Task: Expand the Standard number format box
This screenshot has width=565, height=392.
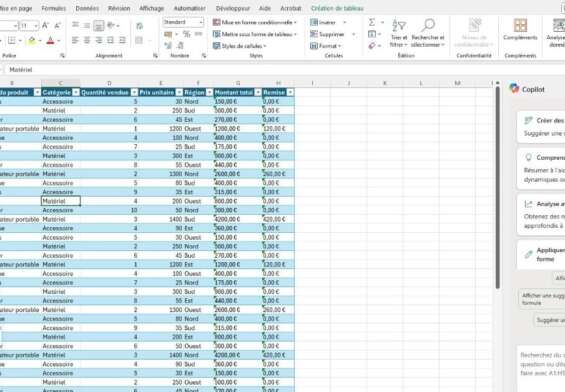Action: (183, 22)
